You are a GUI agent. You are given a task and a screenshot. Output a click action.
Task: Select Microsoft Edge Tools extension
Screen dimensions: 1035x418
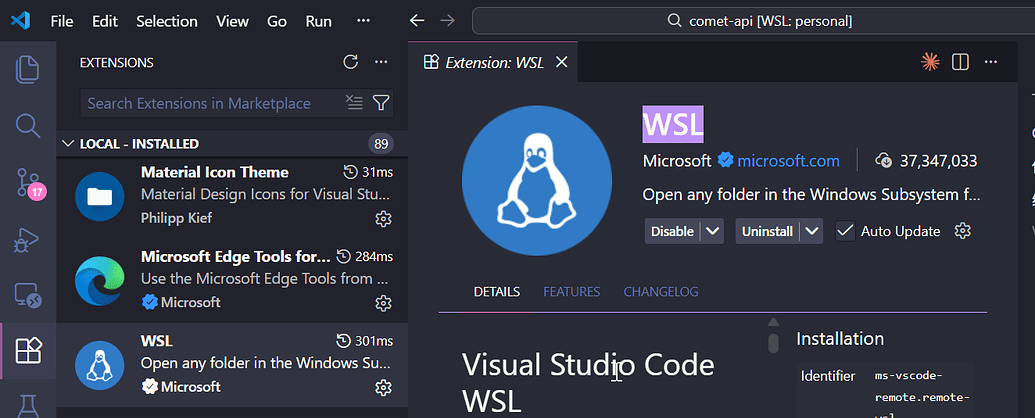click(232, 281)
